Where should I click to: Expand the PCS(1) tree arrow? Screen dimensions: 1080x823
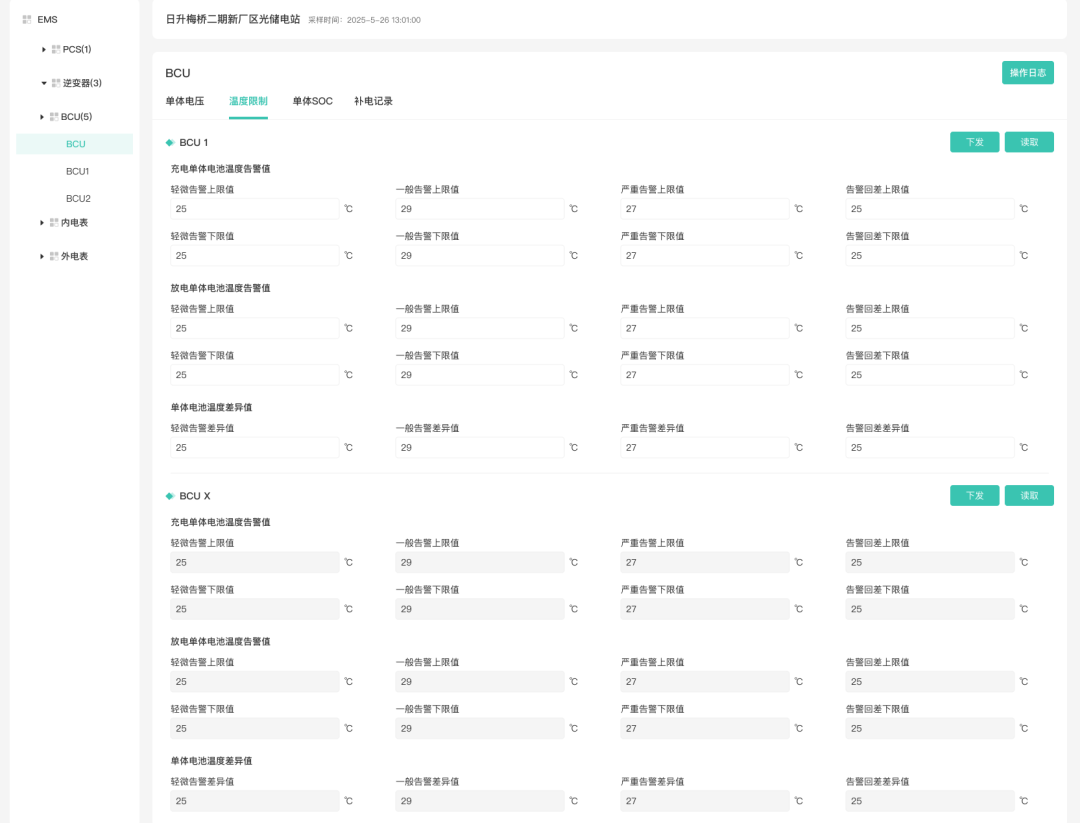[x=44, y=49]
